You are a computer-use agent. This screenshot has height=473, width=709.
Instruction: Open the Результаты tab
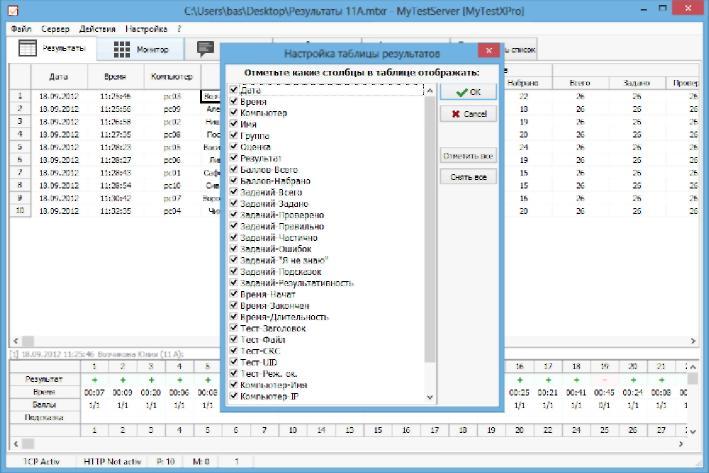pyautogui.click(x=52, y=48)
